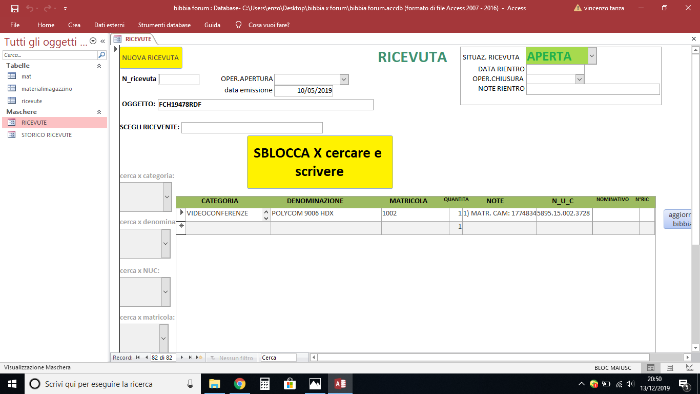The width and height of the screenshot is (700, 394).
Task: Click the navigation pane search magnifier icon
Action: click(x=102, y=55)
